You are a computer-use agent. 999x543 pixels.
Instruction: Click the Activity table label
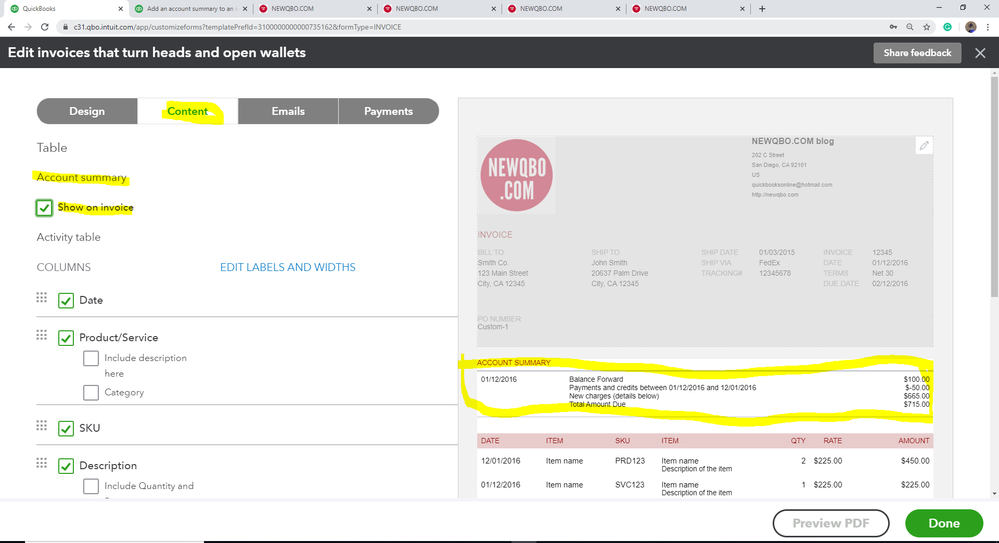[x=69, y=237]
